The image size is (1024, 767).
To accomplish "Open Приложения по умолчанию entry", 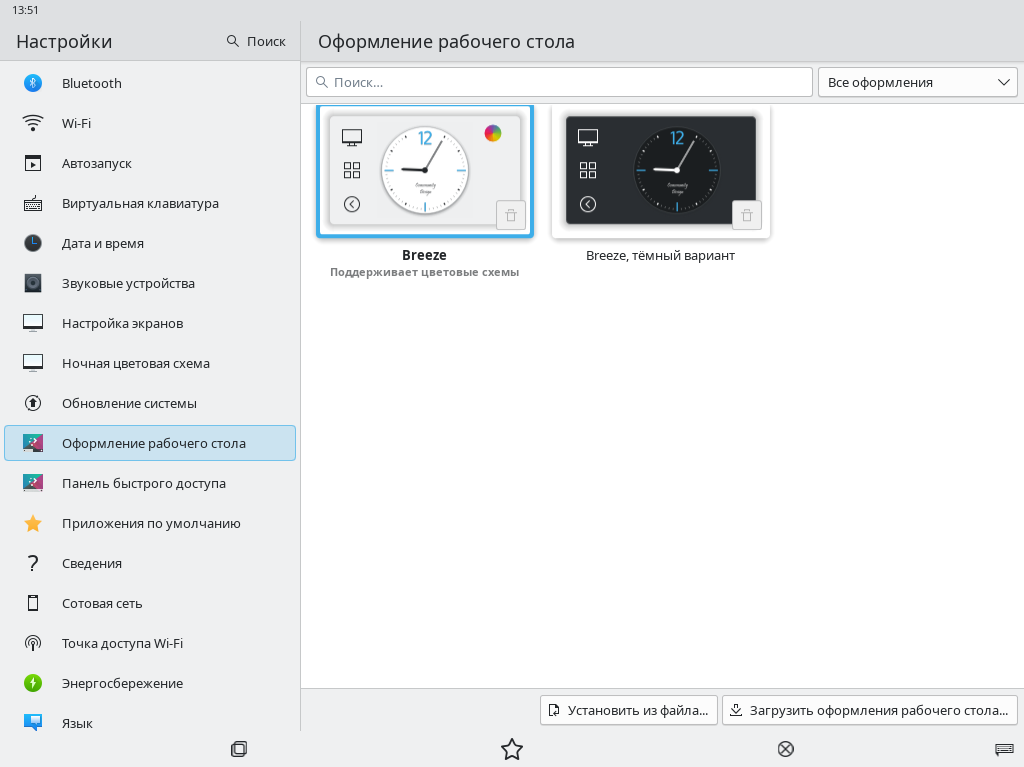I will point(150,523).
